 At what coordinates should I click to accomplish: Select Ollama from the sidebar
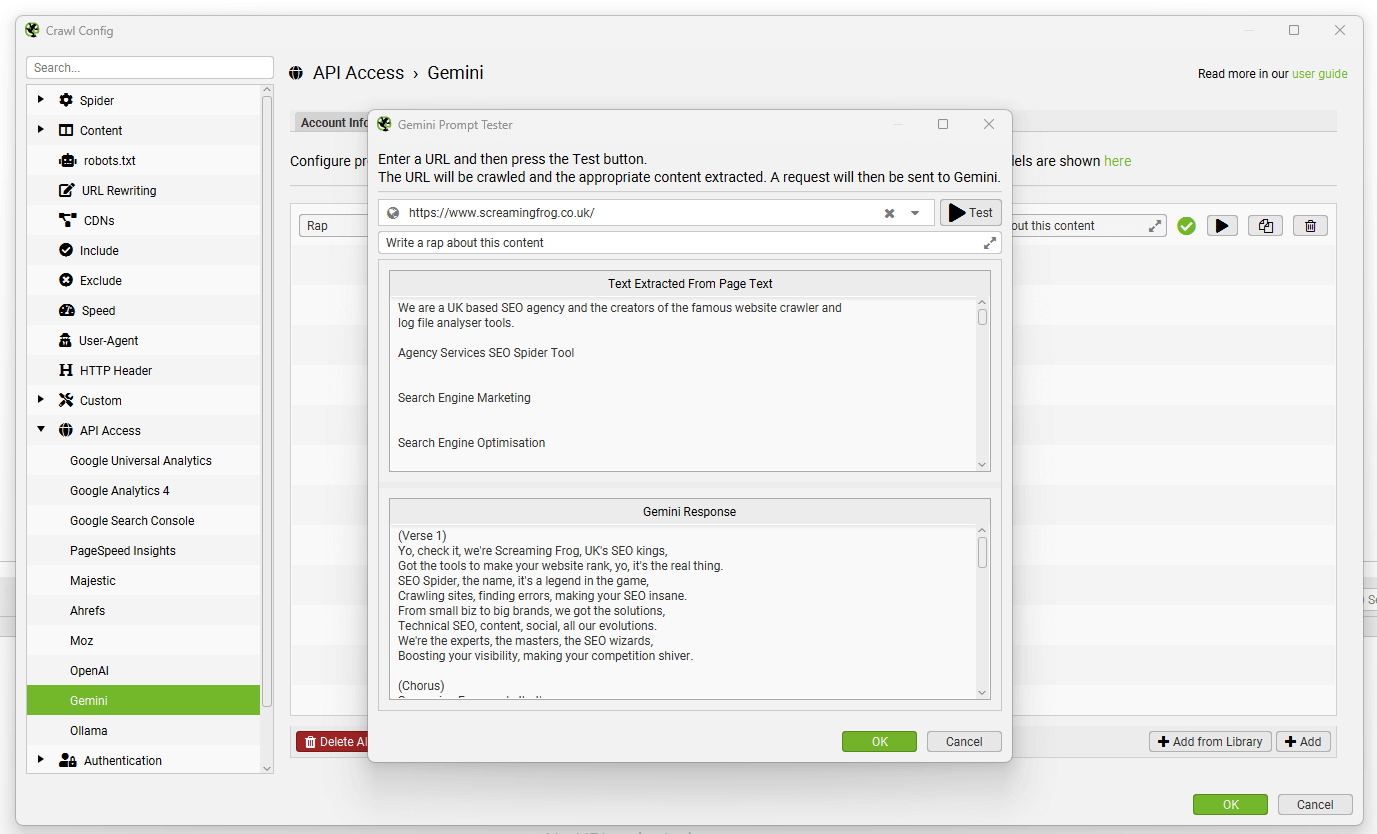point(88,731)
